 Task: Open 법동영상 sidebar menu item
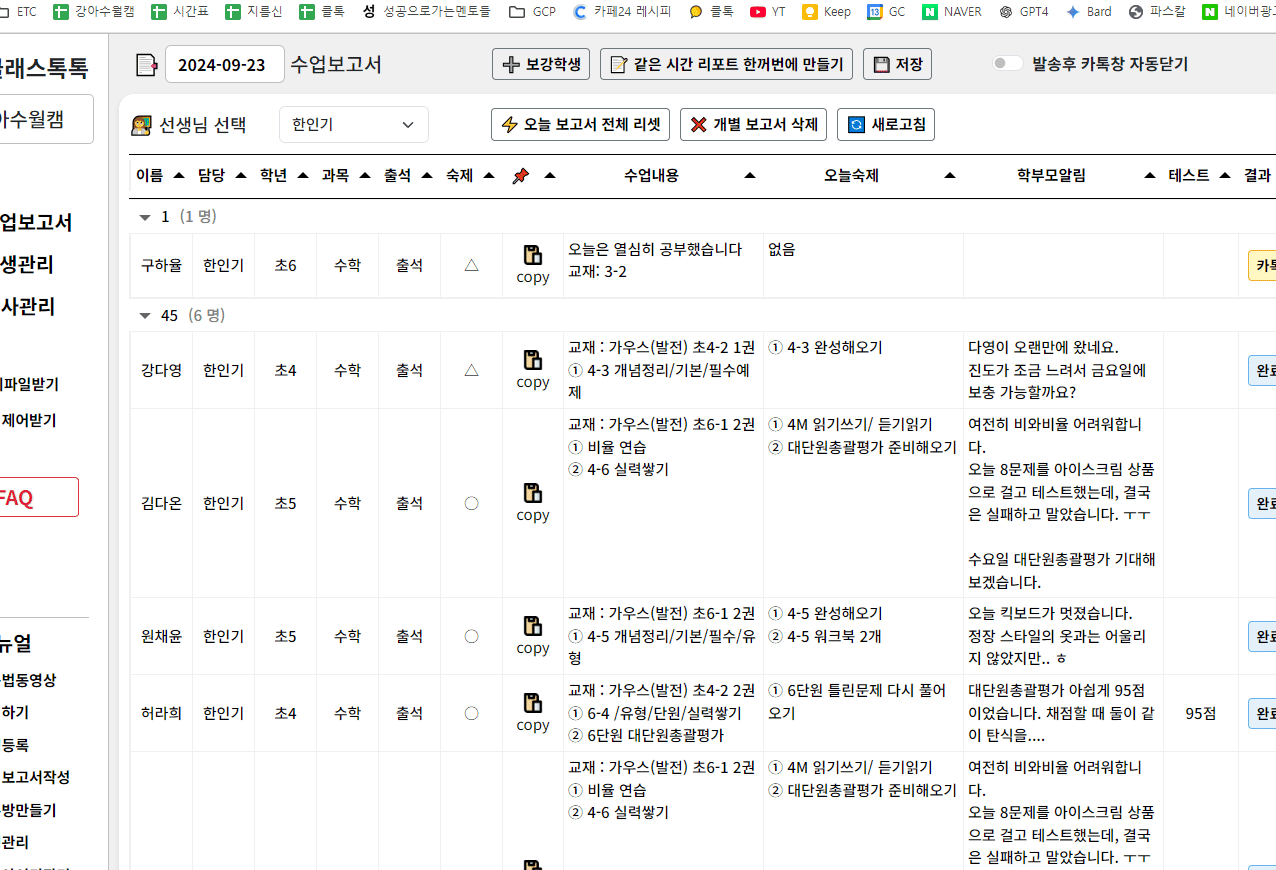(x=28, y=680)
